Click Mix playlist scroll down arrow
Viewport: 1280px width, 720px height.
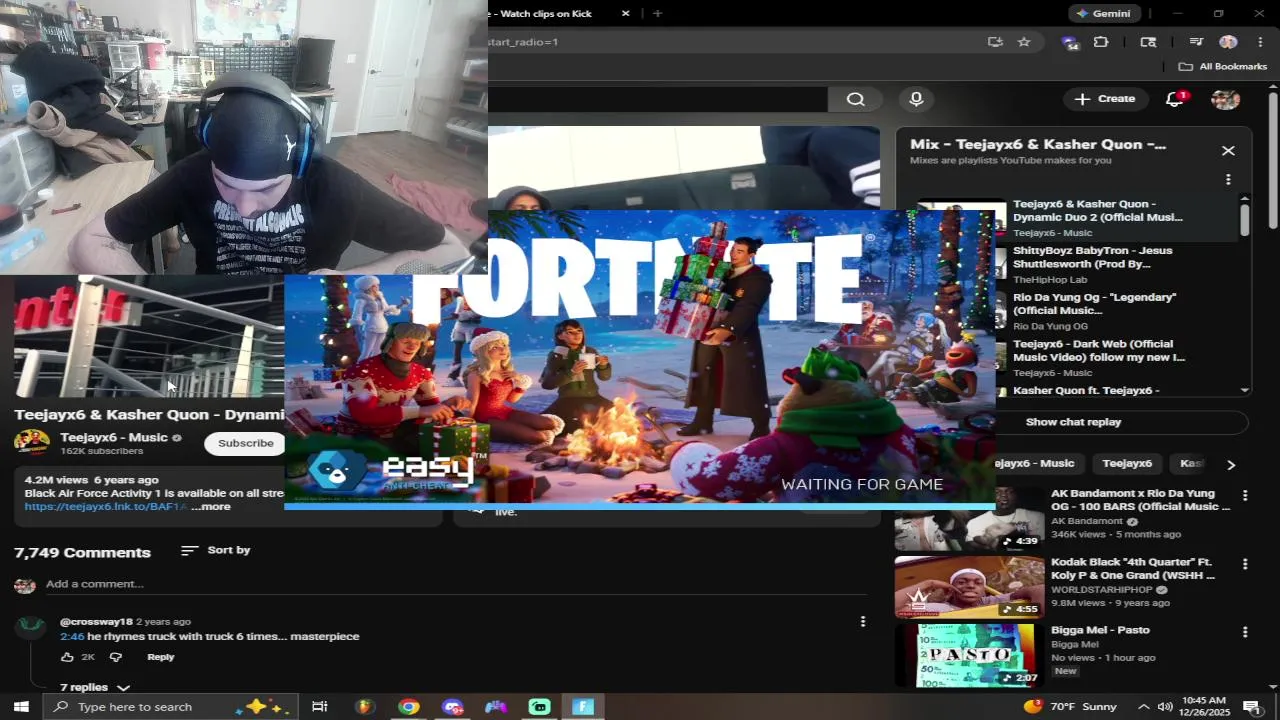pos(1245,390)
